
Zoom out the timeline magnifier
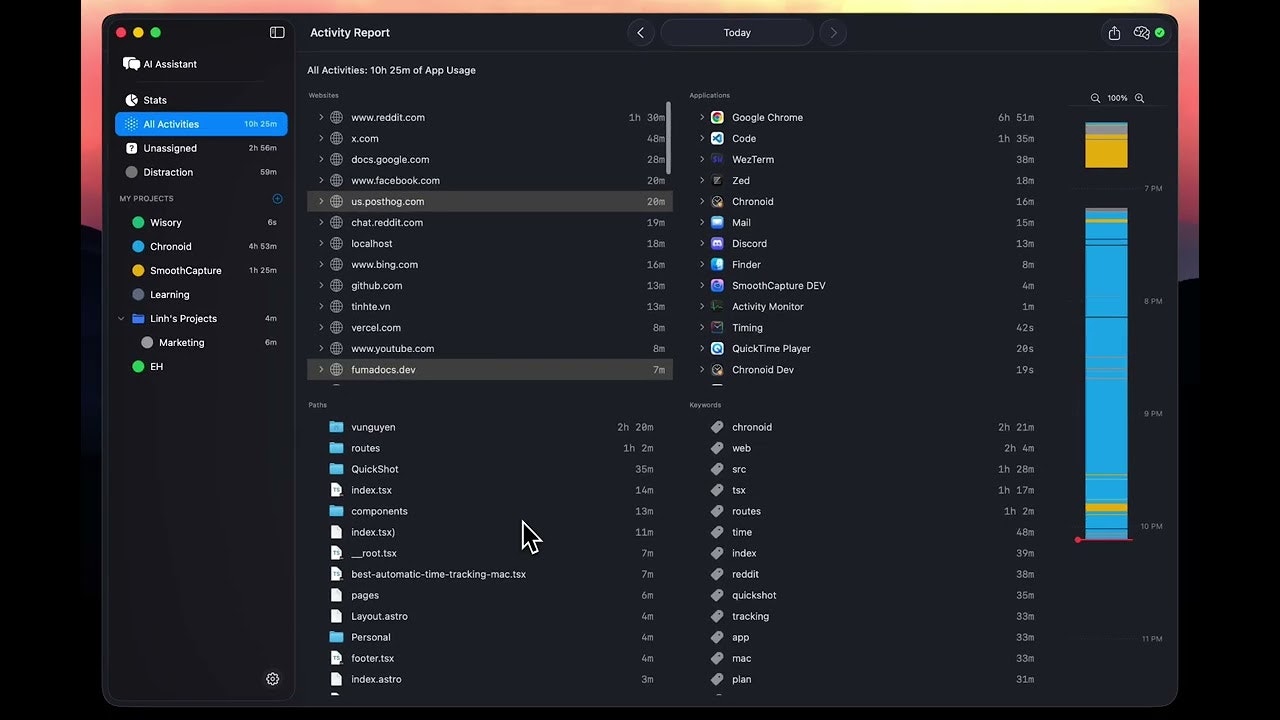[x=1095, y=98]
